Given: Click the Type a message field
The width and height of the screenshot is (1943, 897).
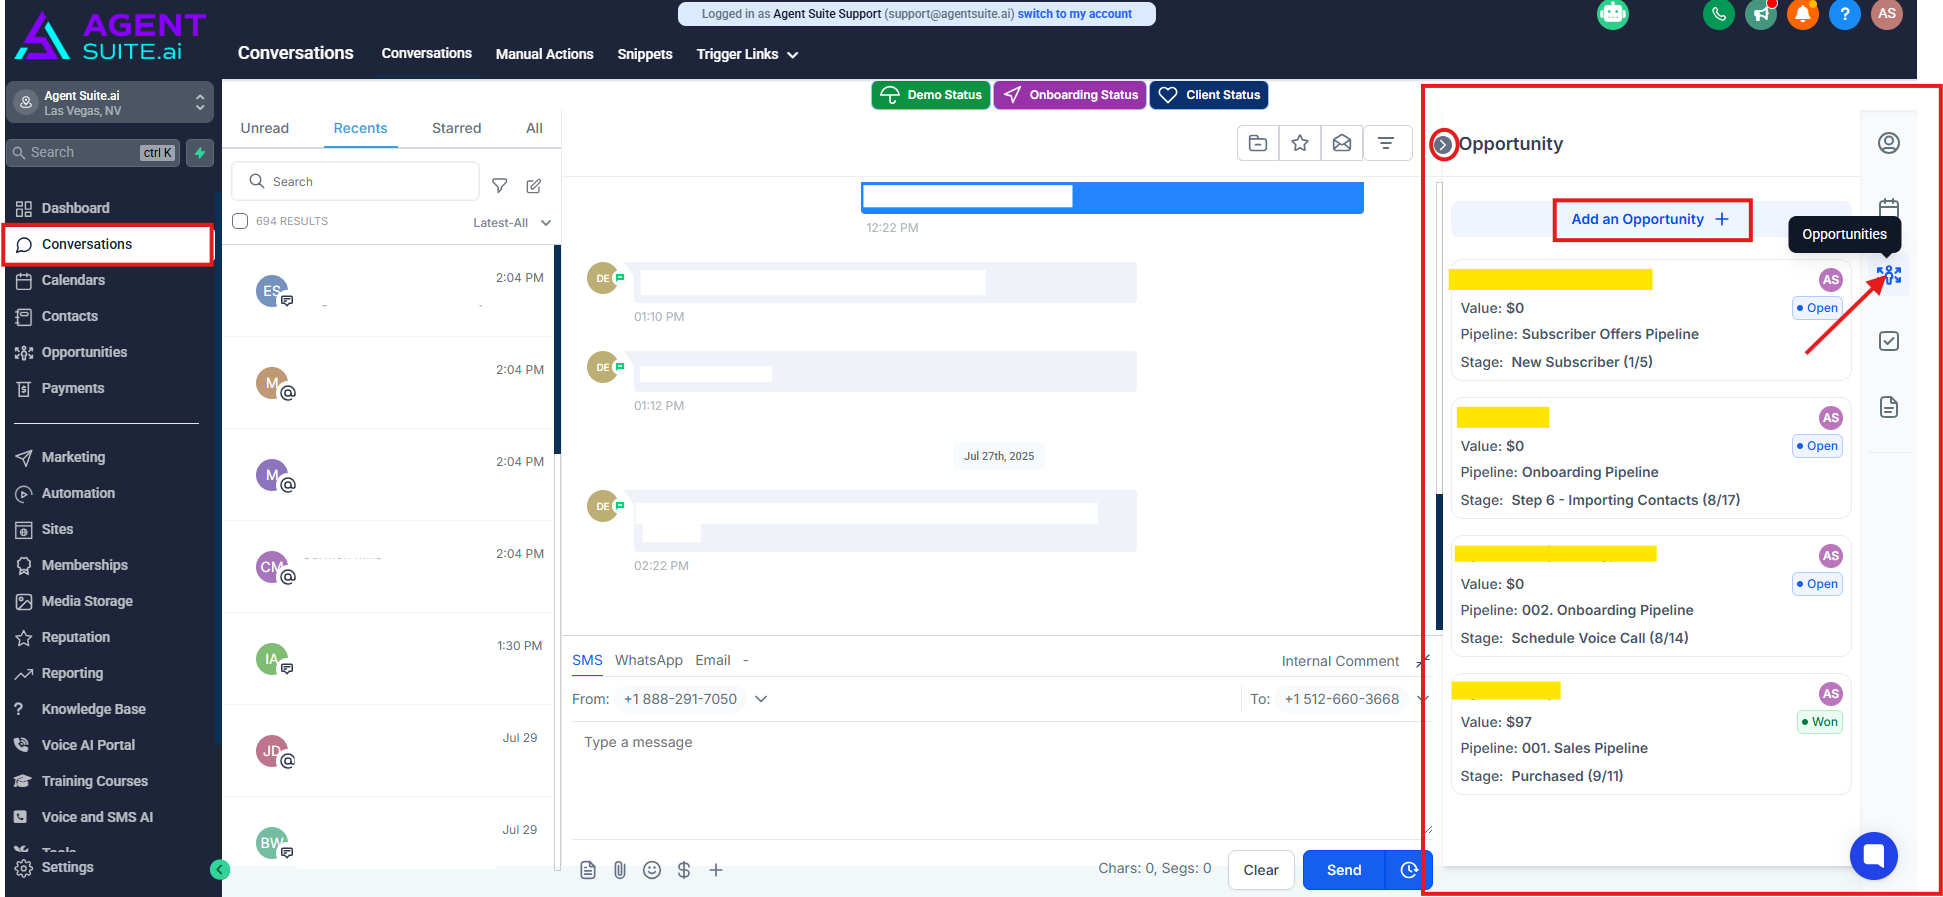Looking at the screenshot, I should pyautogui.click(x=1000, y=778).
